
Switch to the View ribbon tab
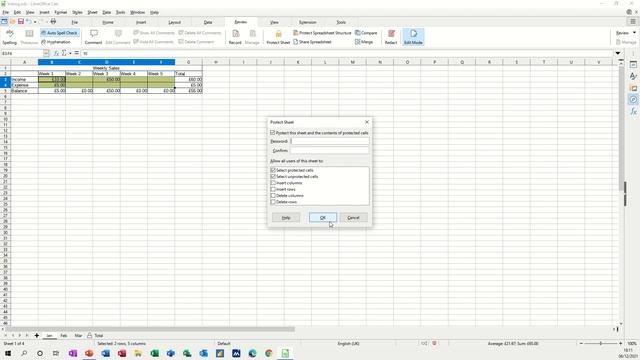tap(274, 22)
